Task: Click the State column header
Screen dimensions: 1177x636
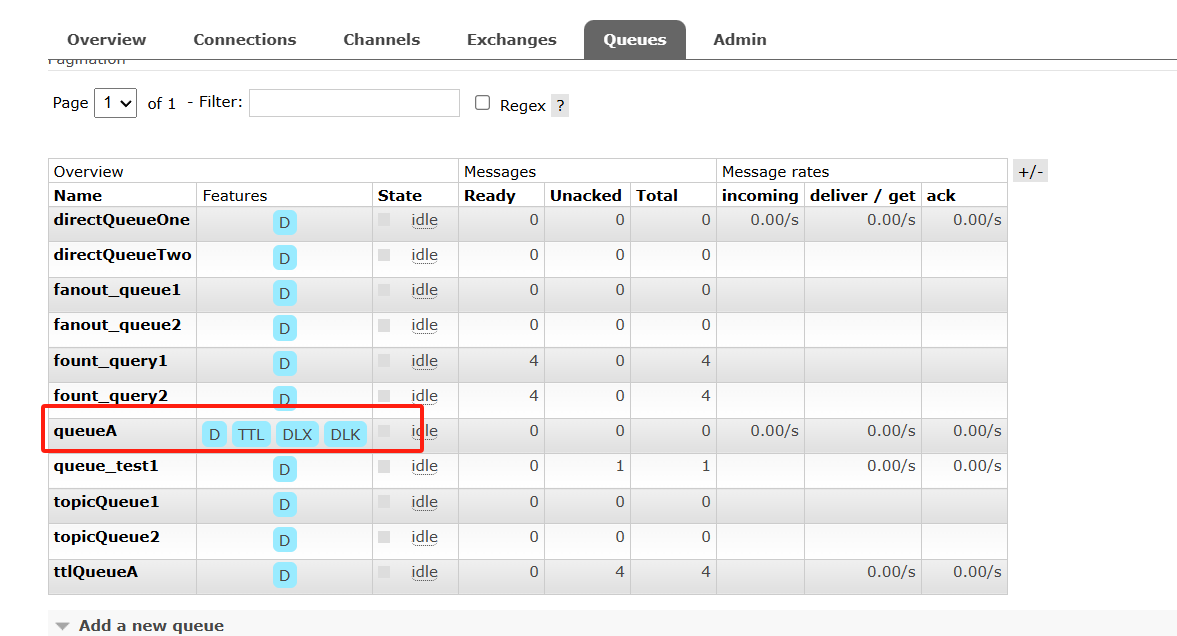Action: point(400,196)
